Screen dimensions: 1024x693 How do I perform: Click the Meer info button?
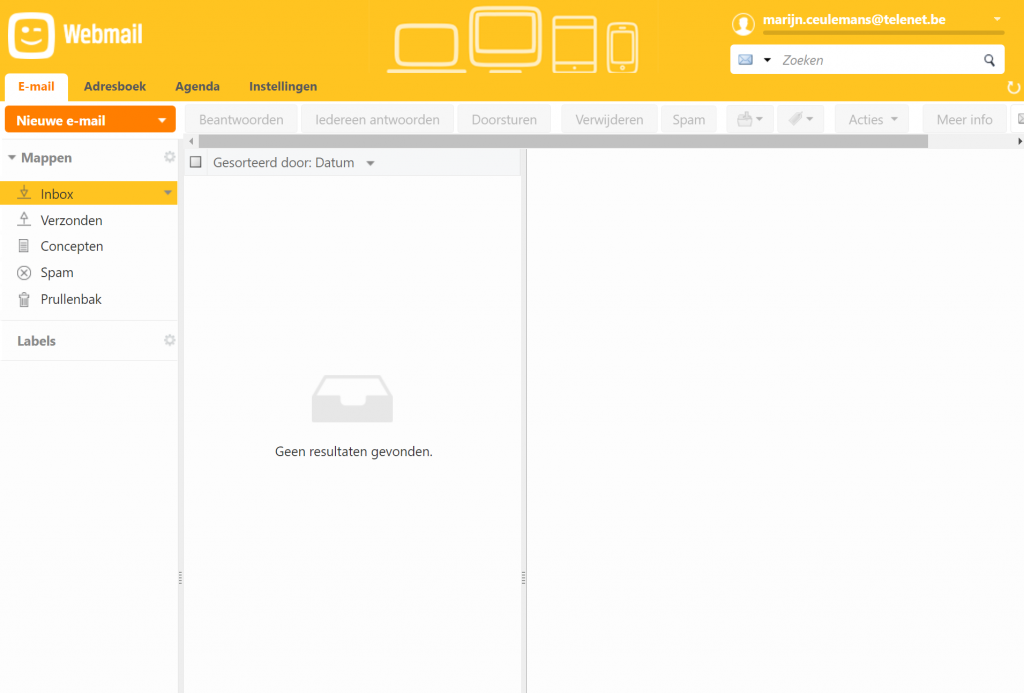tap(965, 120)
